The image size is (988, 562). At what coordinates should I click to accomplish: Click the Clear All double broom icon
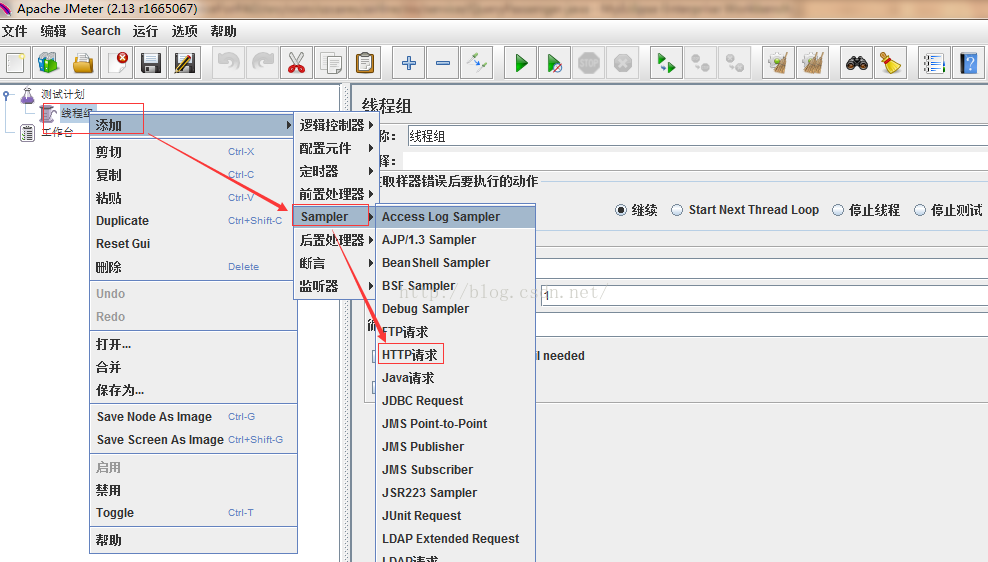tap(812, 63)
